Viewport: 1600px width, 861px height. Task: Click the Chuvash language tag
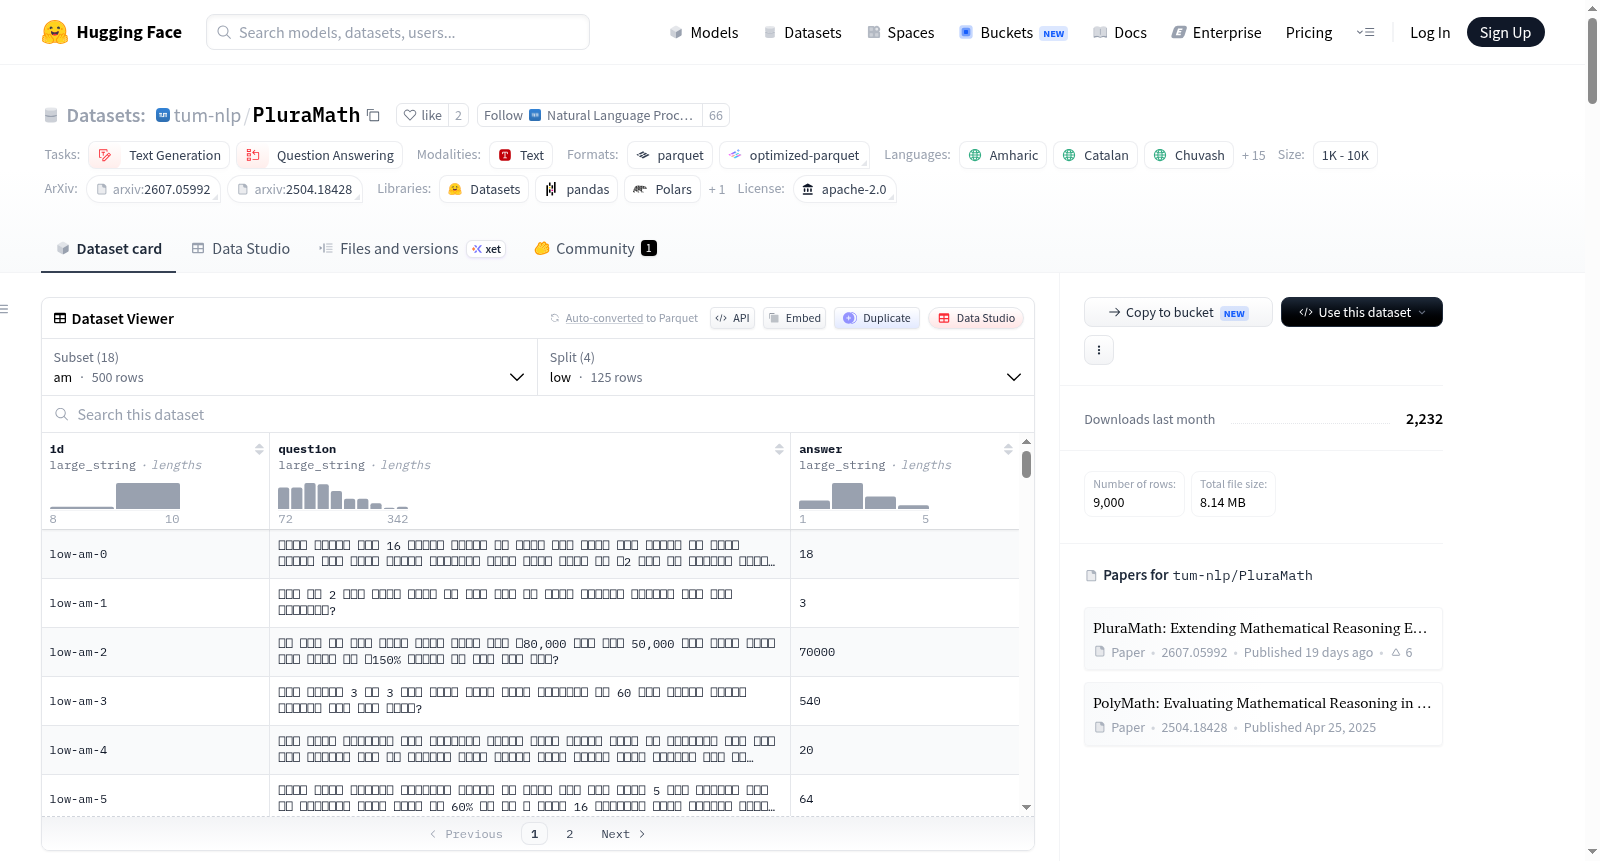pyautogui.click(x=1189, y=155)
